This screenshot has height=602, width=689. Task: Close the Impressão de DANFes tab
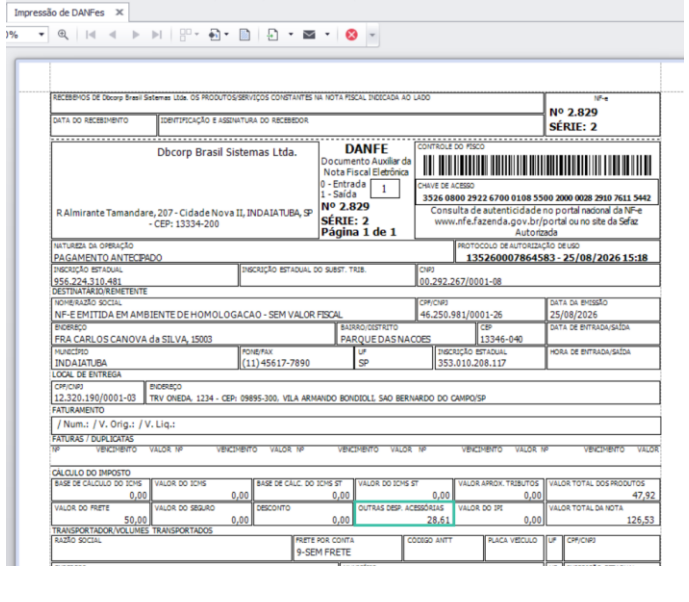click(119, 12)
